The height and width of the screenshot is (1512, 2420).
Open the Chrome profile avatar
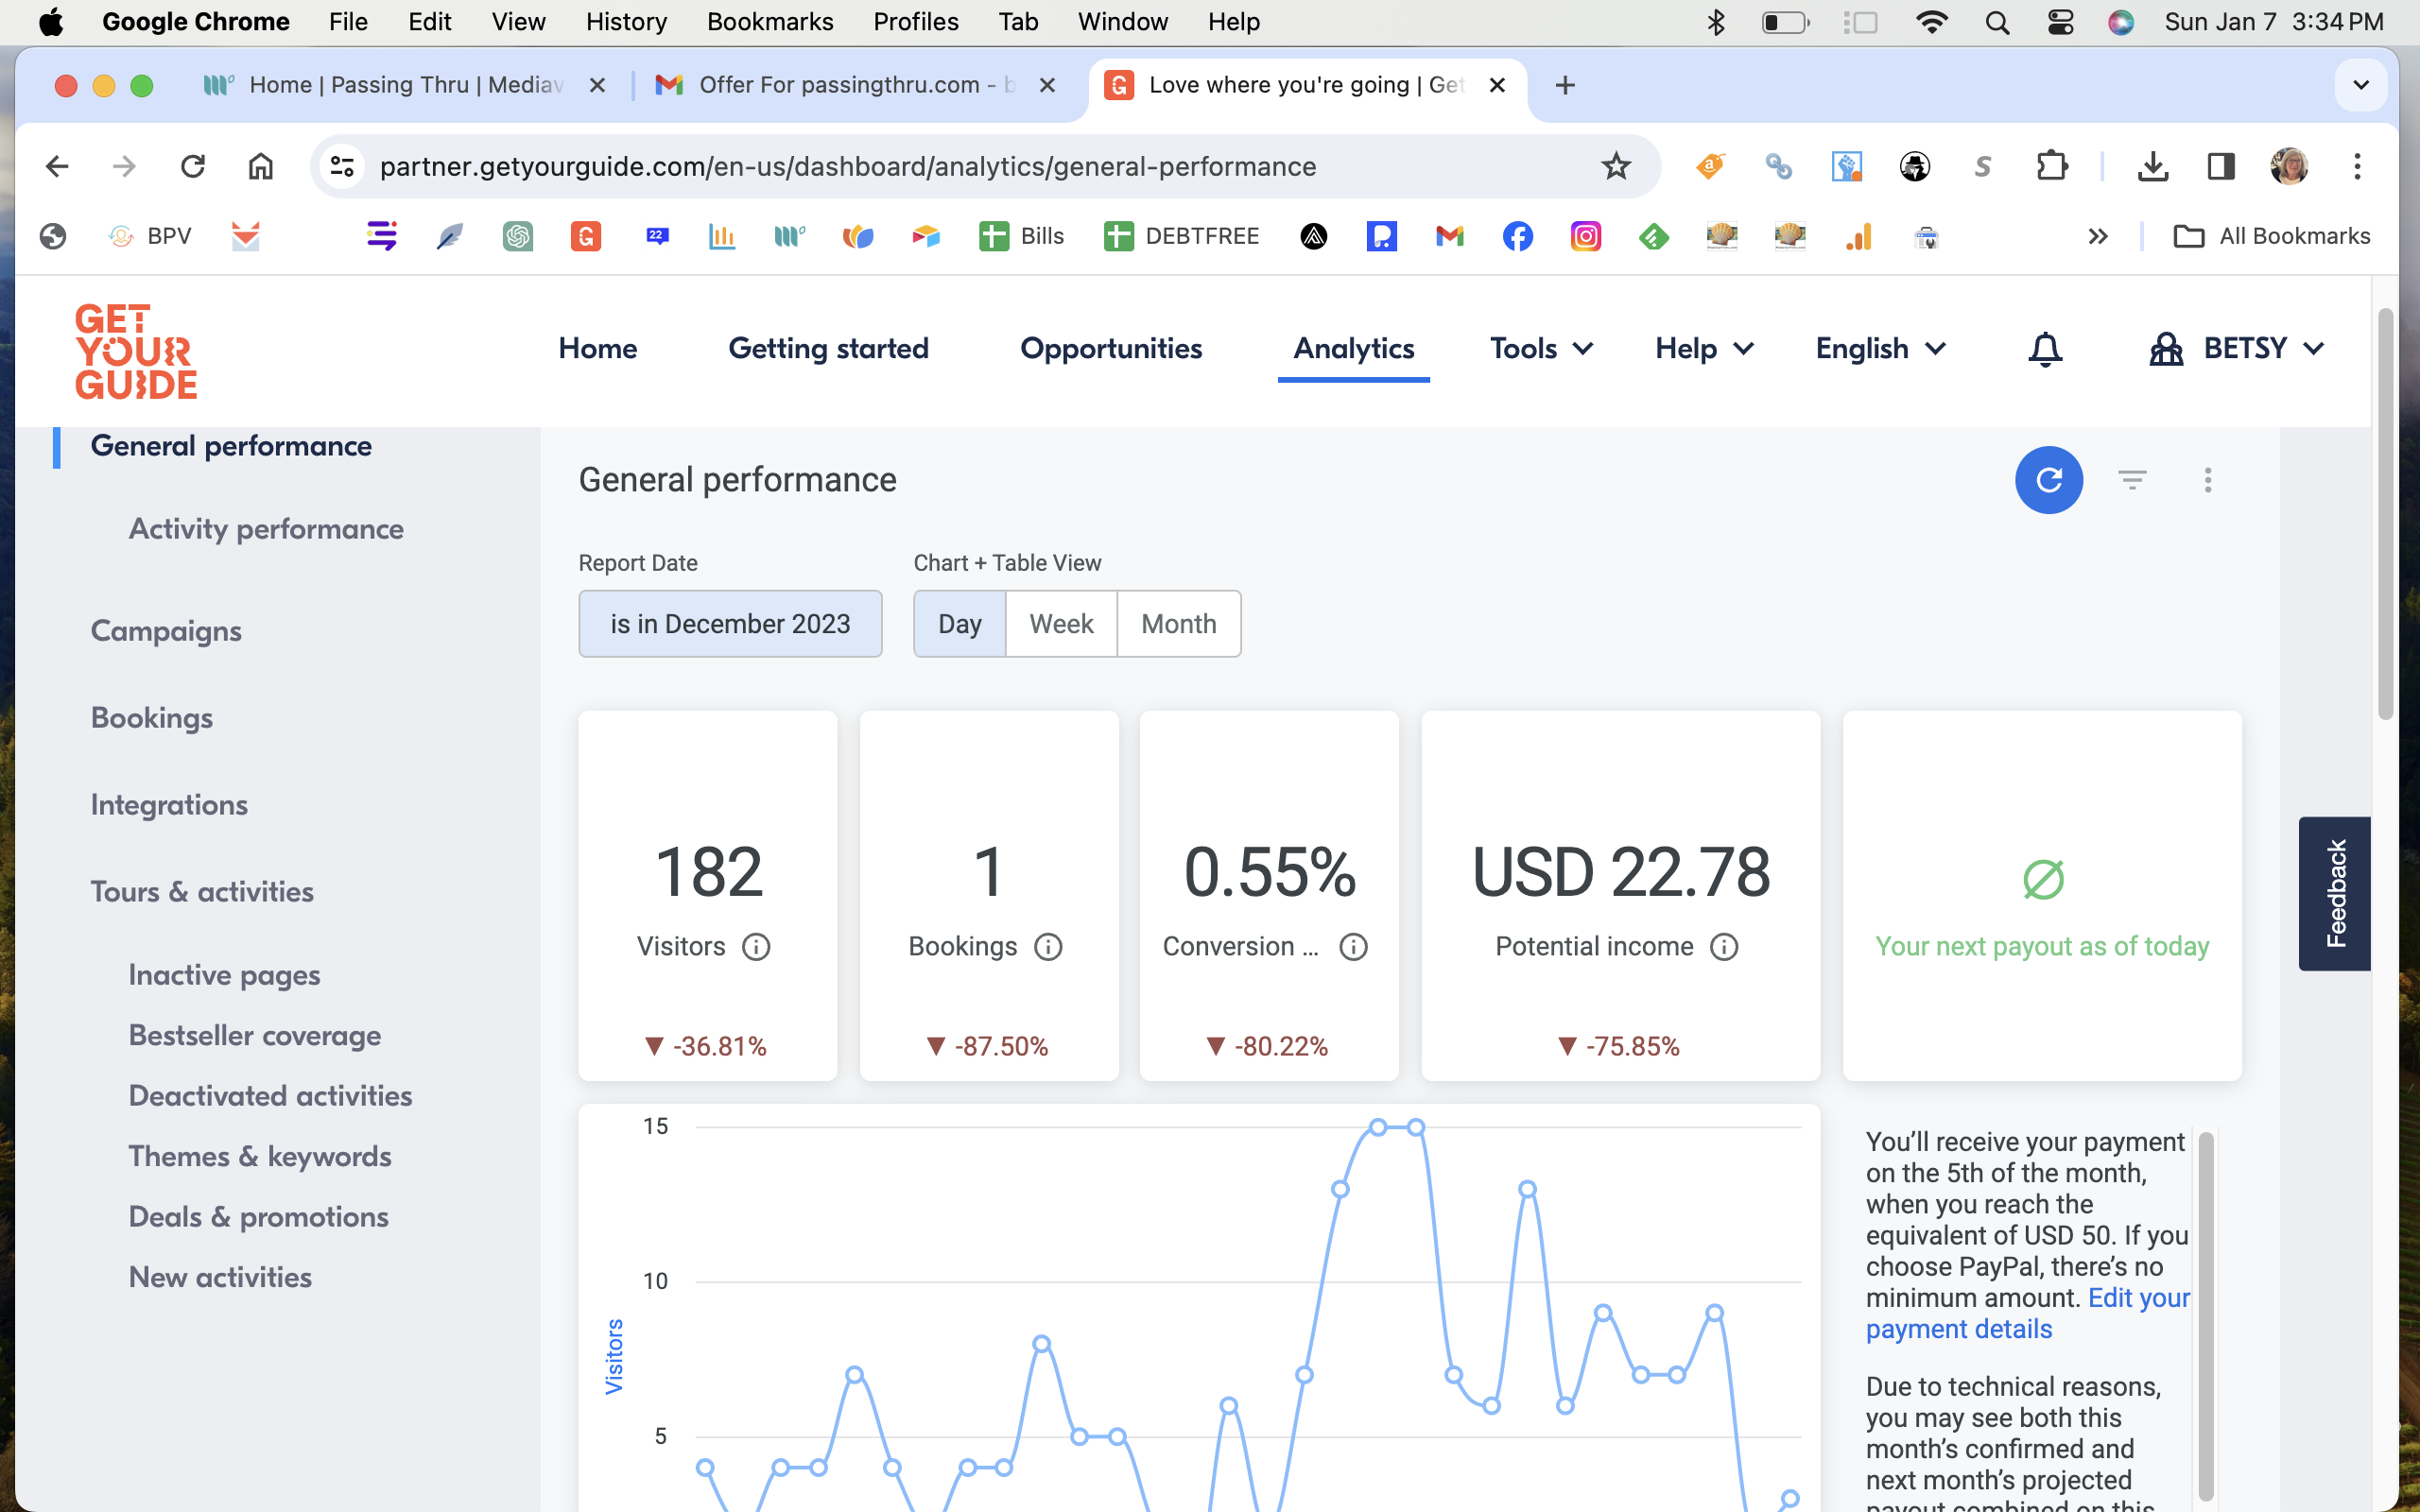coord(2289,166)
